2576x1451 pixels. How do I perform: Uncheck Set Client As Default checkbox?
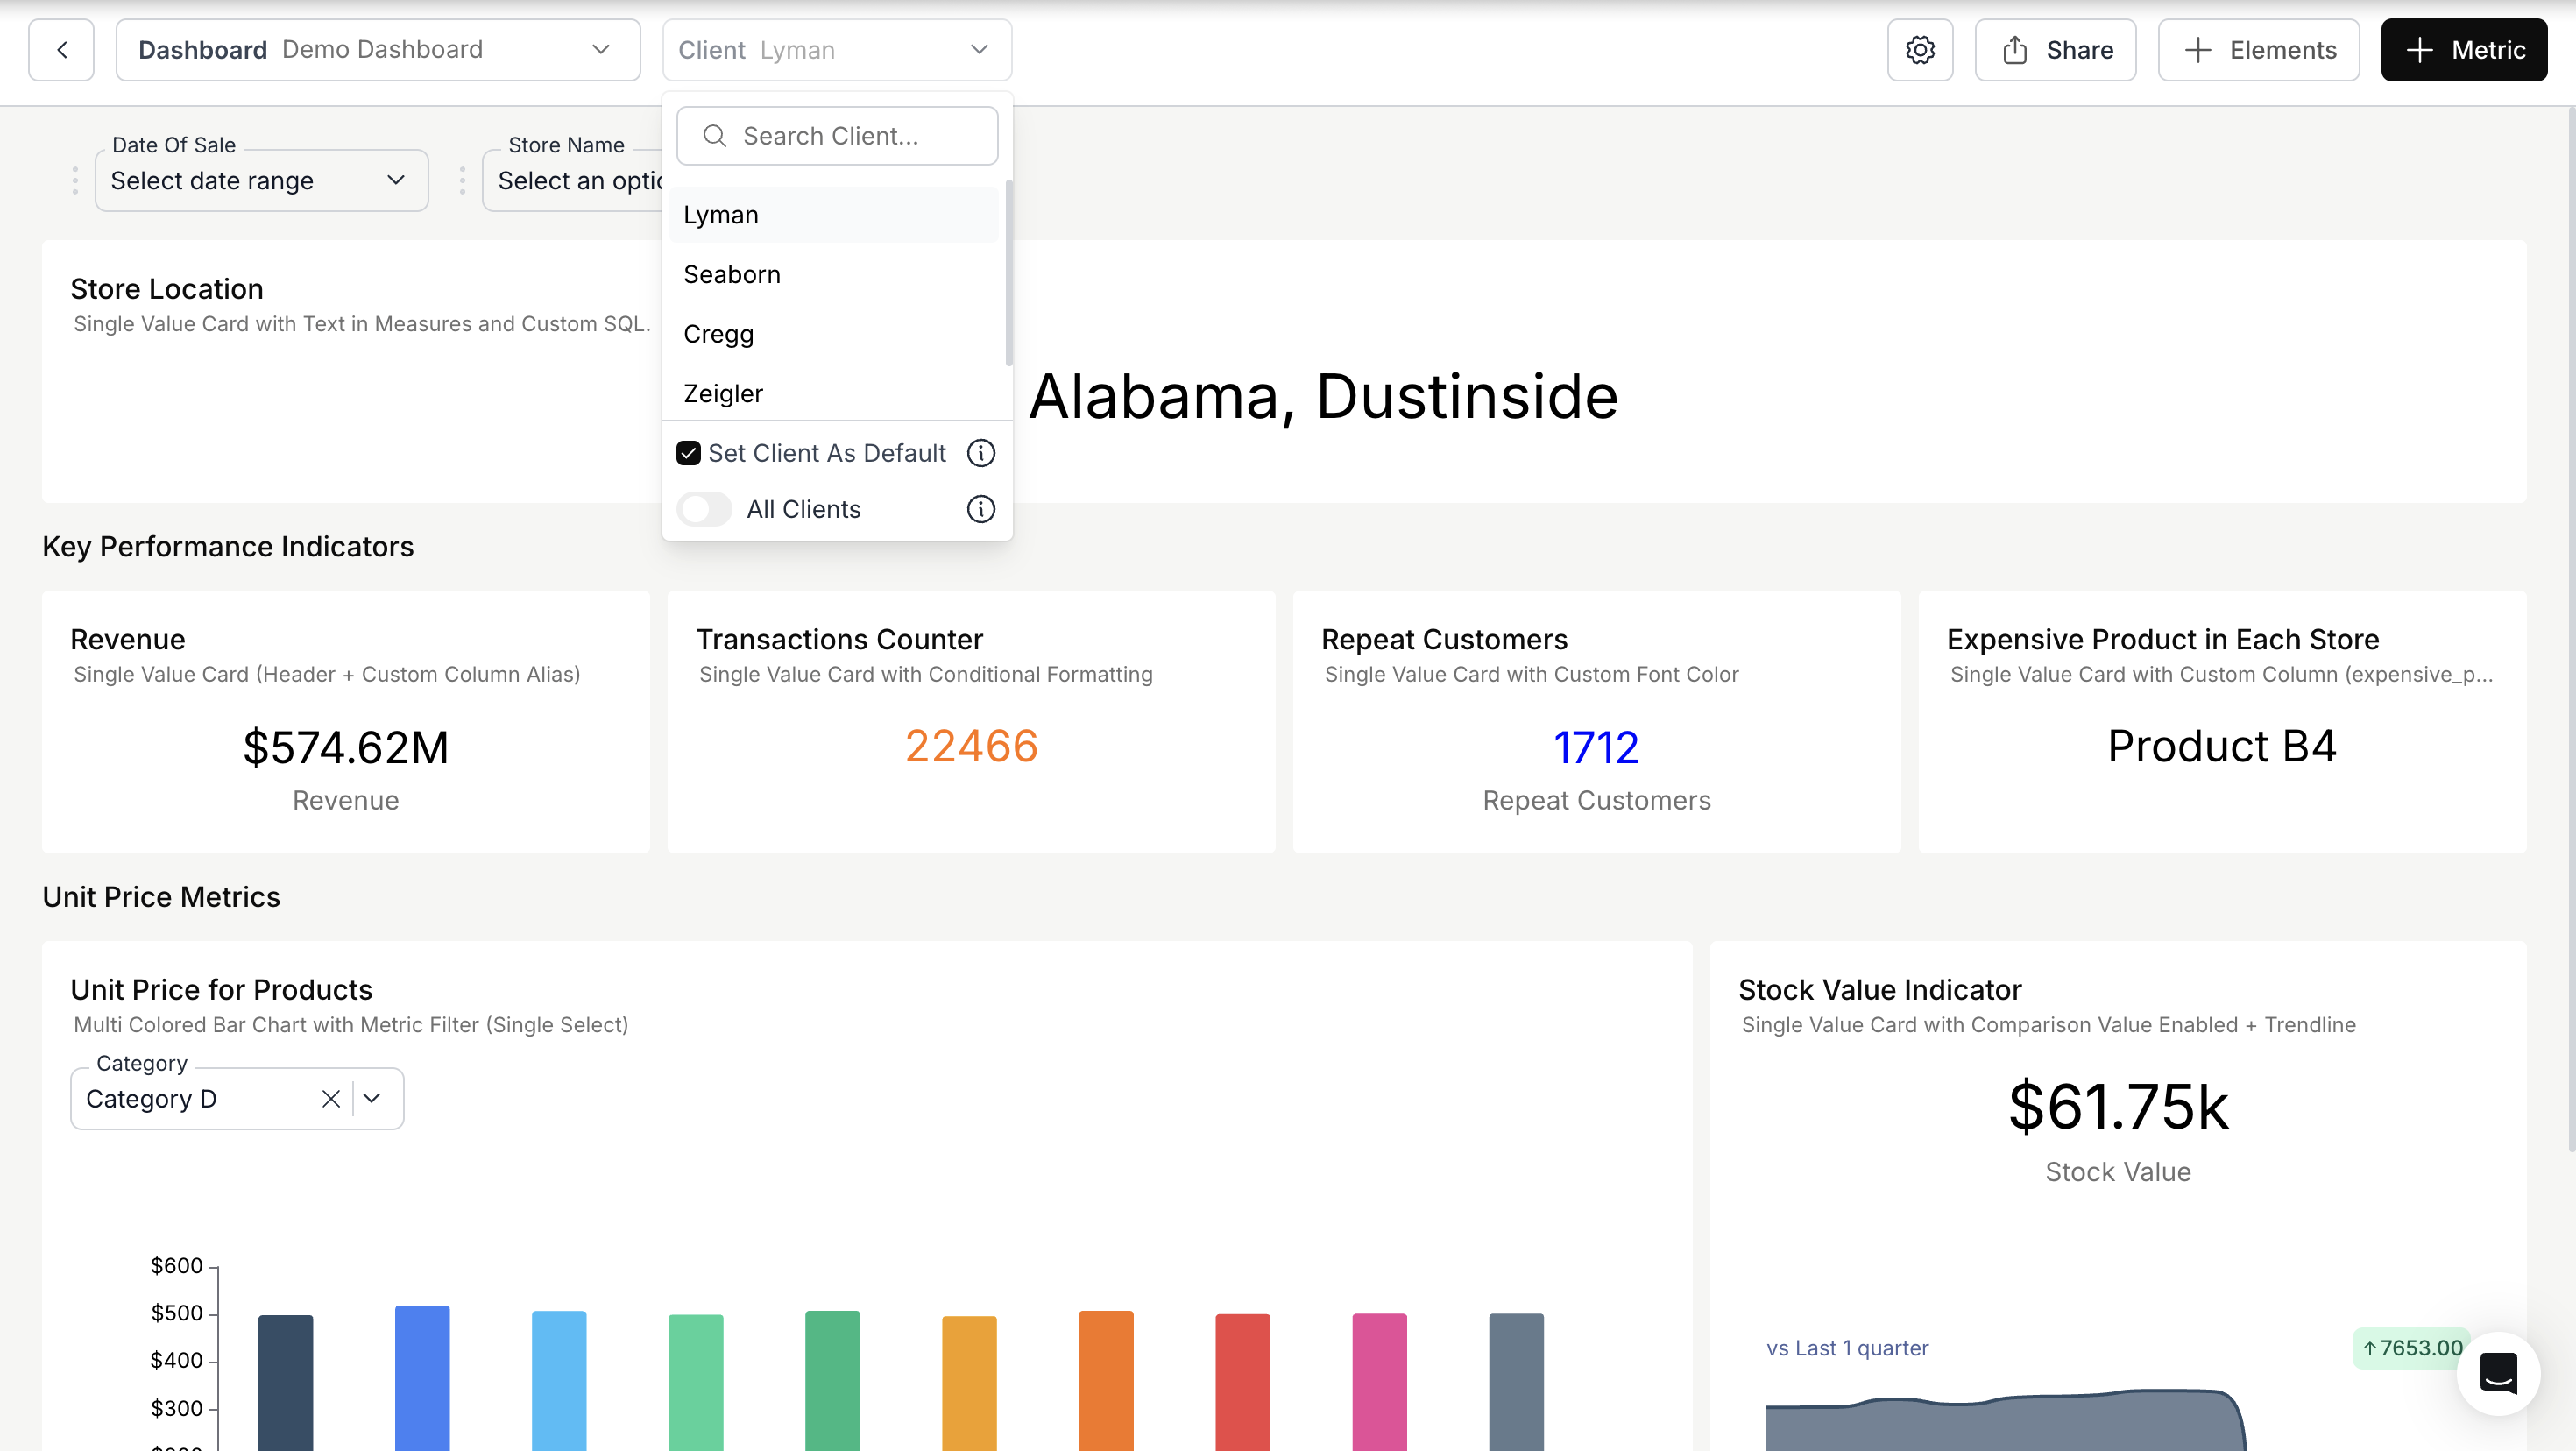688,453
